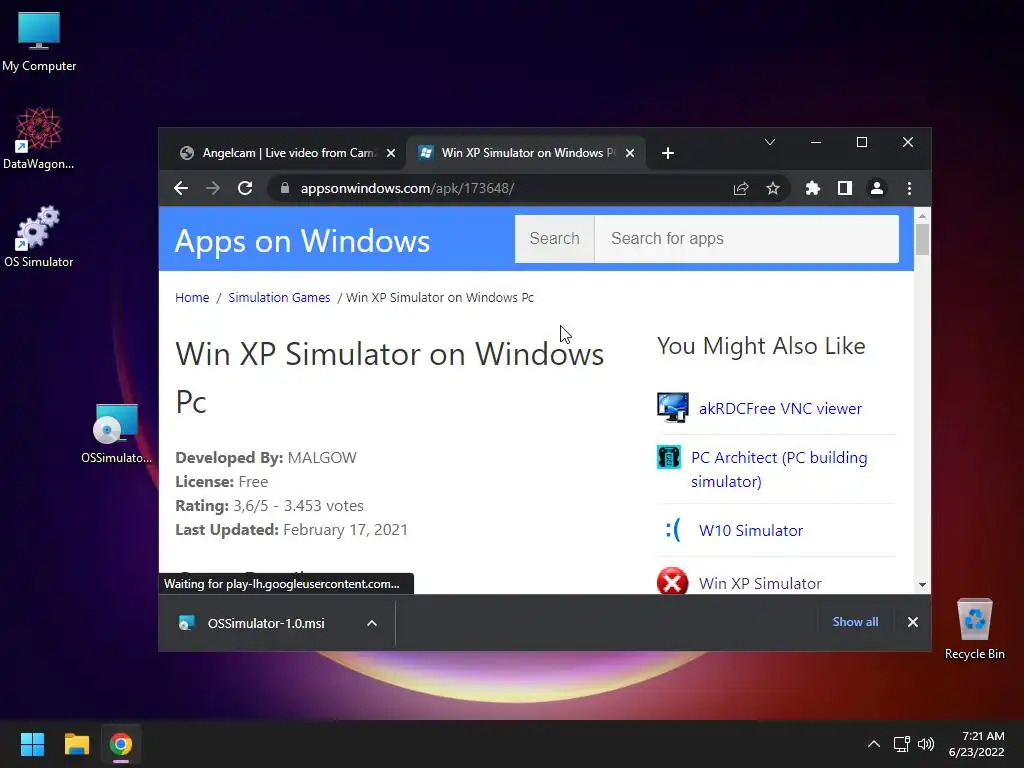Open My Computer desktop icon

click(x=39, y=42)
